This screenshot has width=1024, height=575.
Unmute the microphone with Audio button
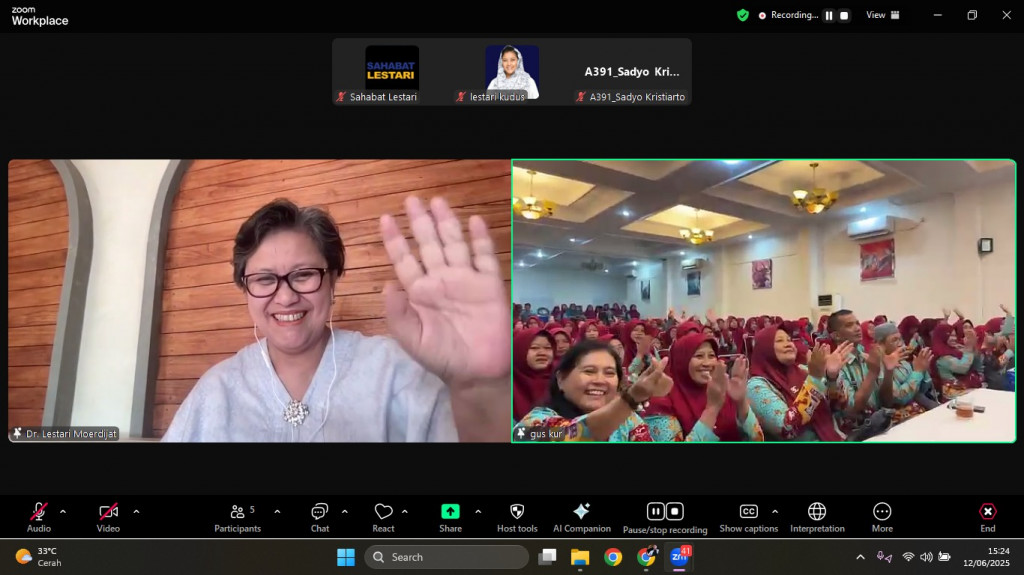pyautogui.click(x=39, y=516)
